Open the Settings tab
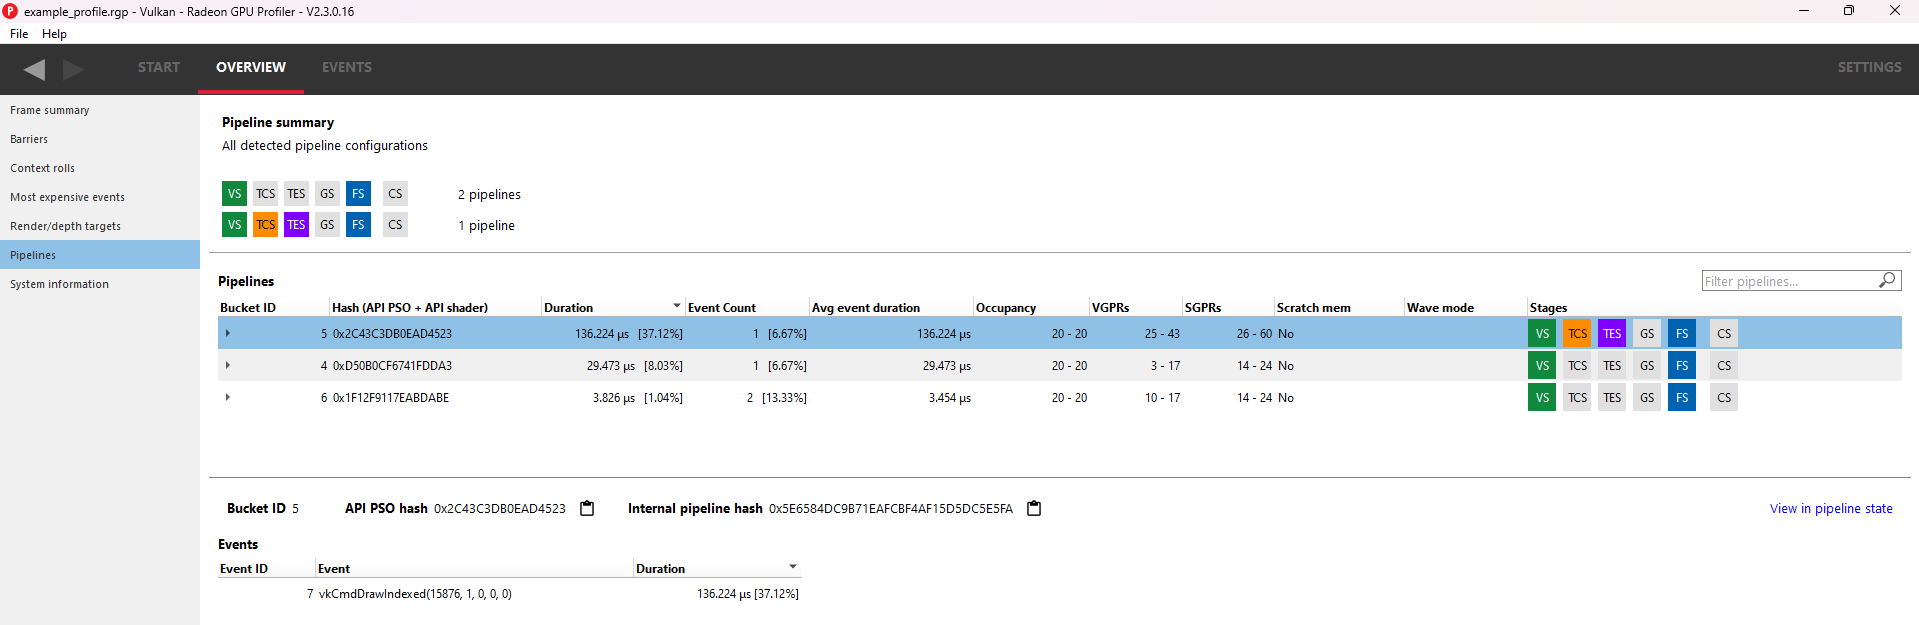Viewport: 1919px width, 625px height. [x=1869, y=67]
